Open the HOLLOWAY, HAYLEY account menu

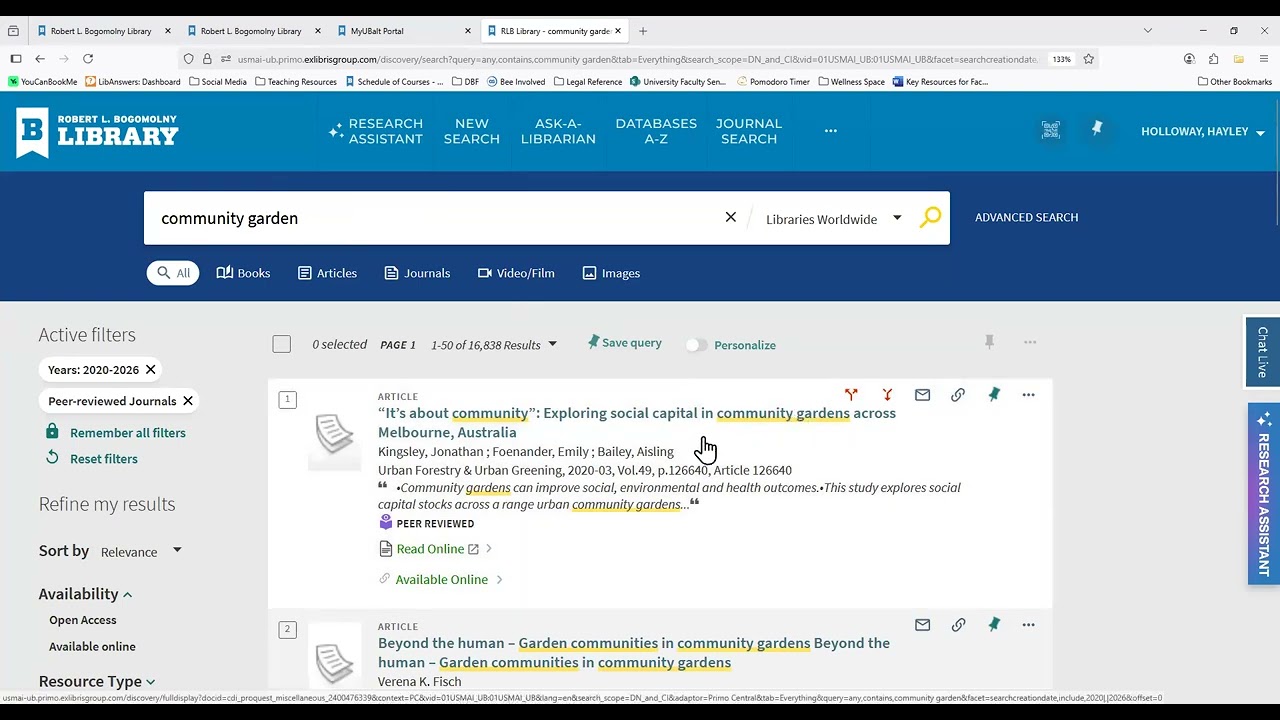(x=1203, y=132)
